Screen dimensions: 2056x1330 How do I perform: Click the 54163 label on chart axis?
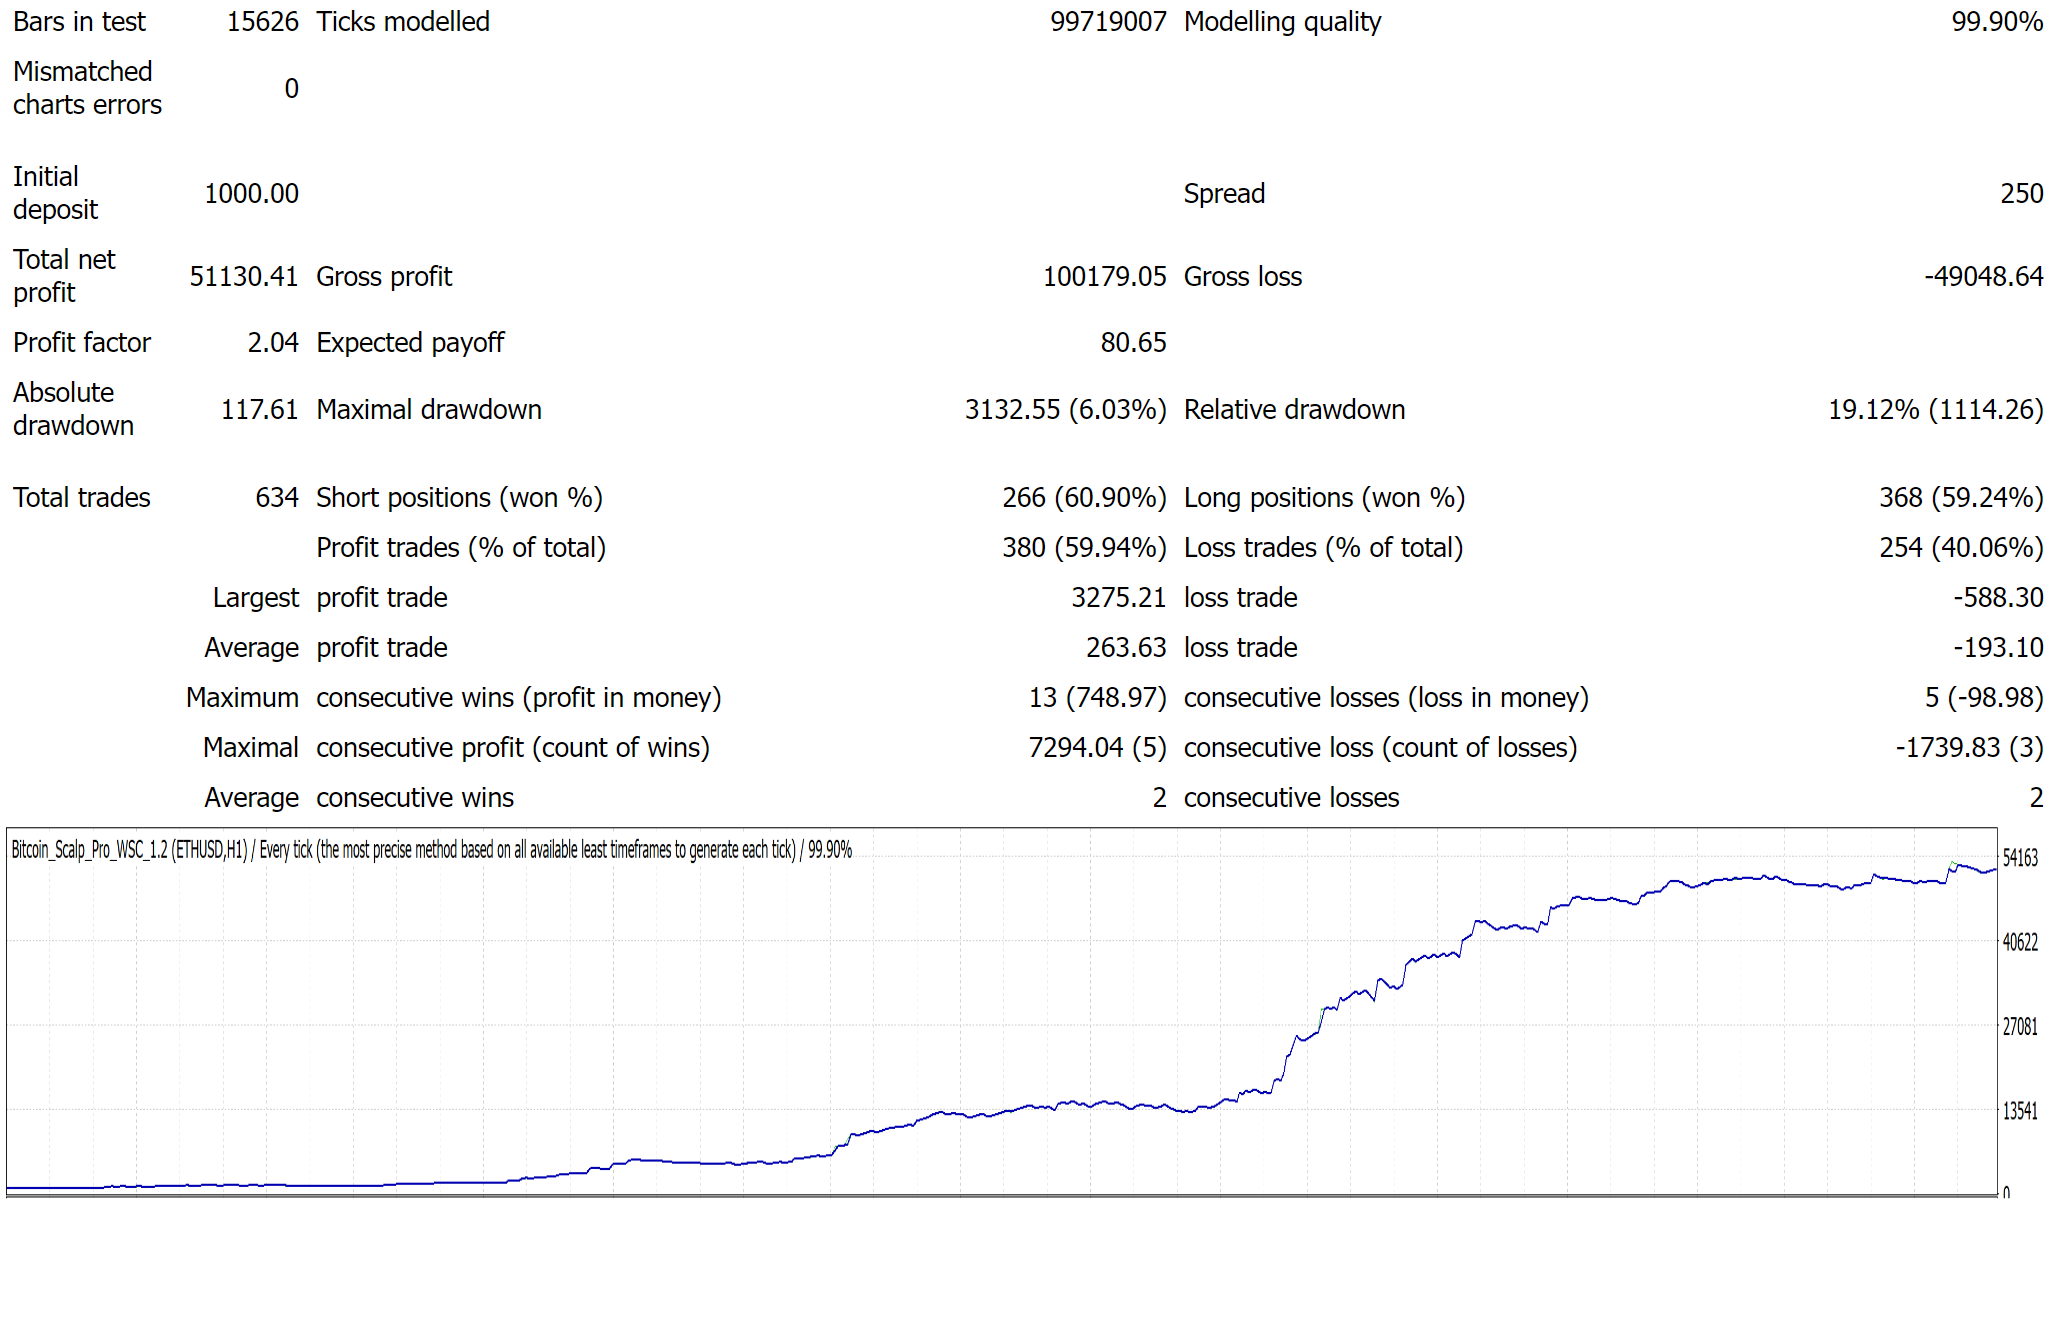2019,858
